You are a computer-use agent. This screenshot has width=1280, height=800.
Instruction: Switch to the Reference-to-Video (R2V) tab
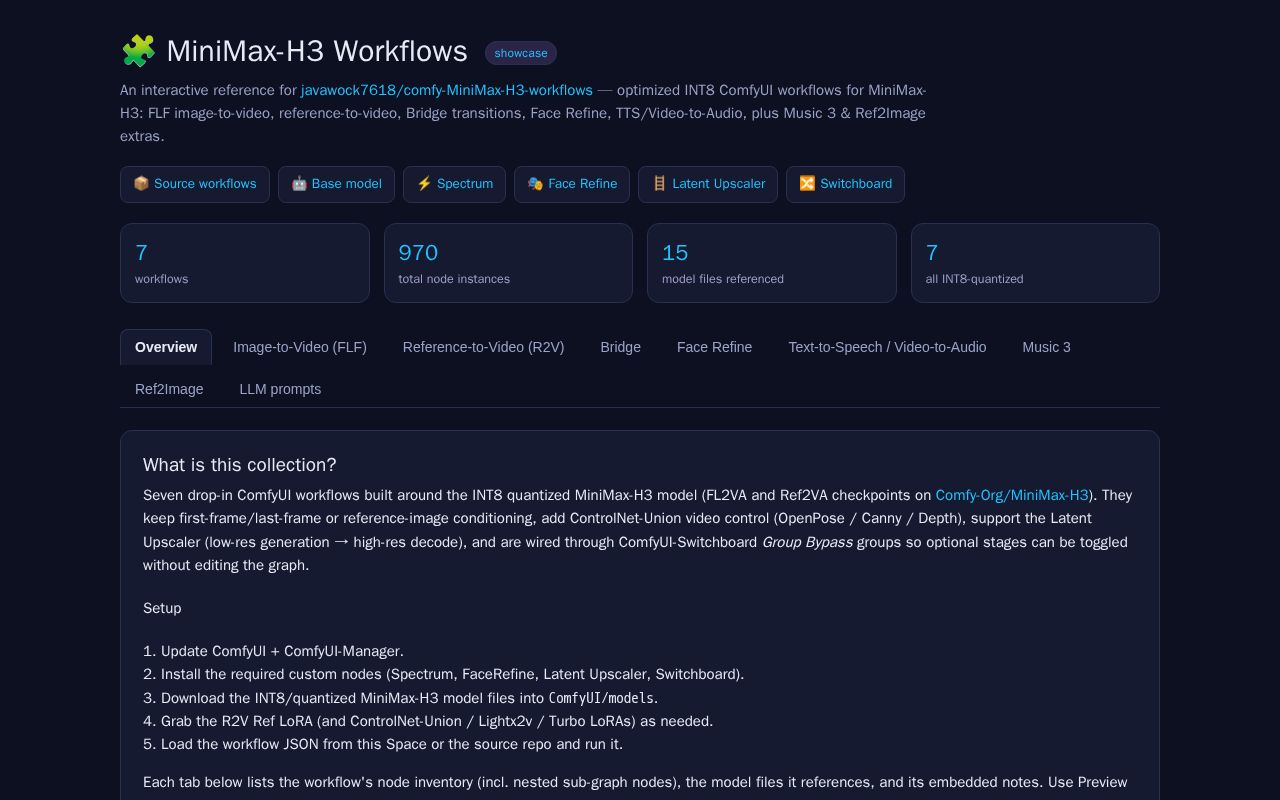click(484, 347)
